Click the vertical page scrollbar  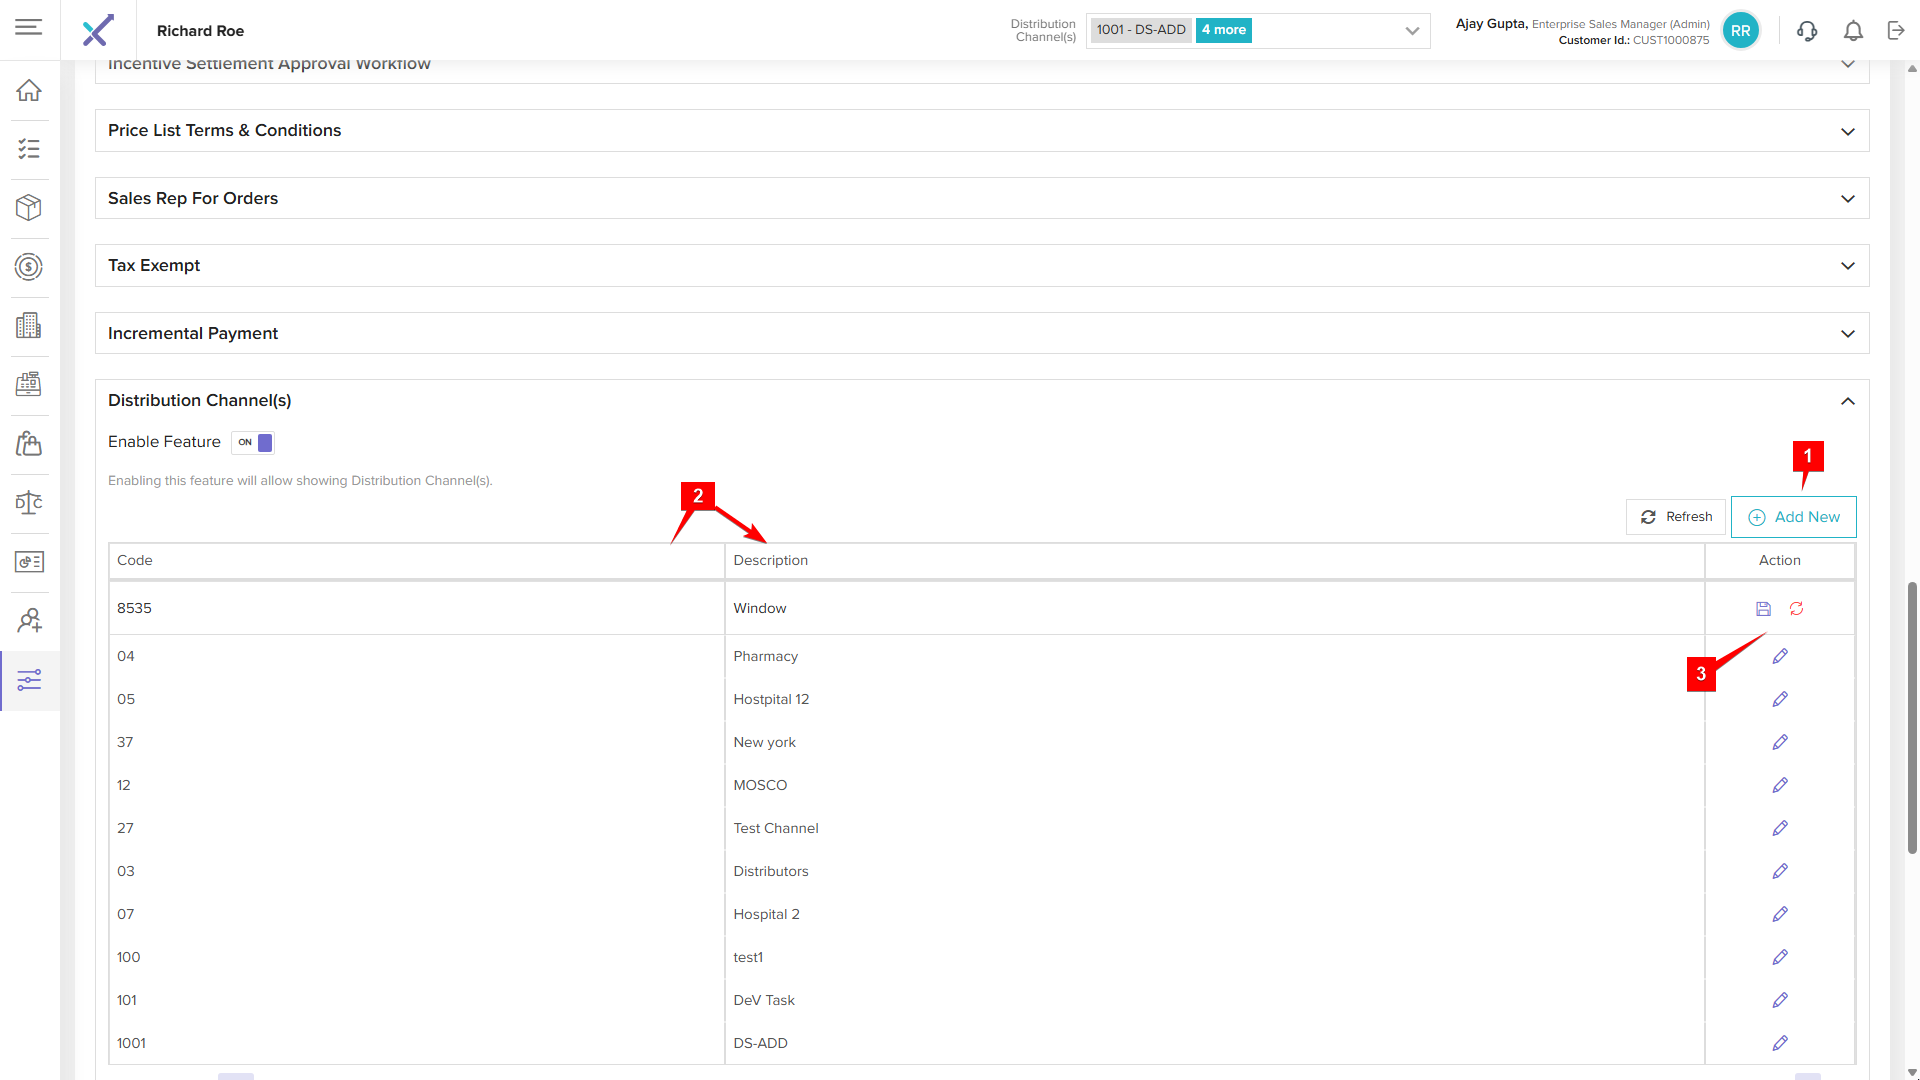pos(1912,716)
